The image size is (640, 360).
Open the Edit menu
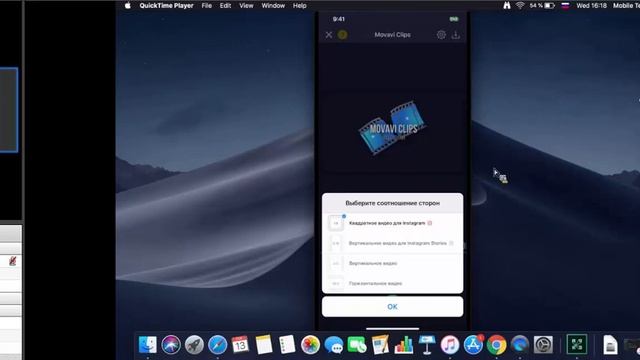tap(225, 6)
